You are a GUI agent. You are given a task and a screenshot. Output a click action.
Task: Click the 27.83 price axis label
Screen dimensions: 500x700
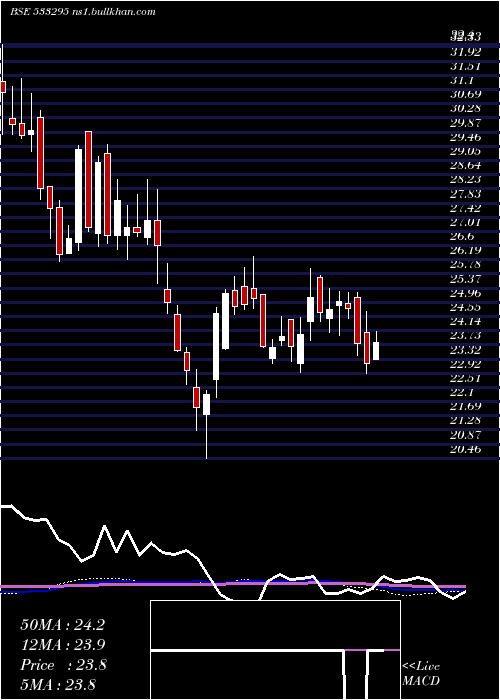[466, 194]
